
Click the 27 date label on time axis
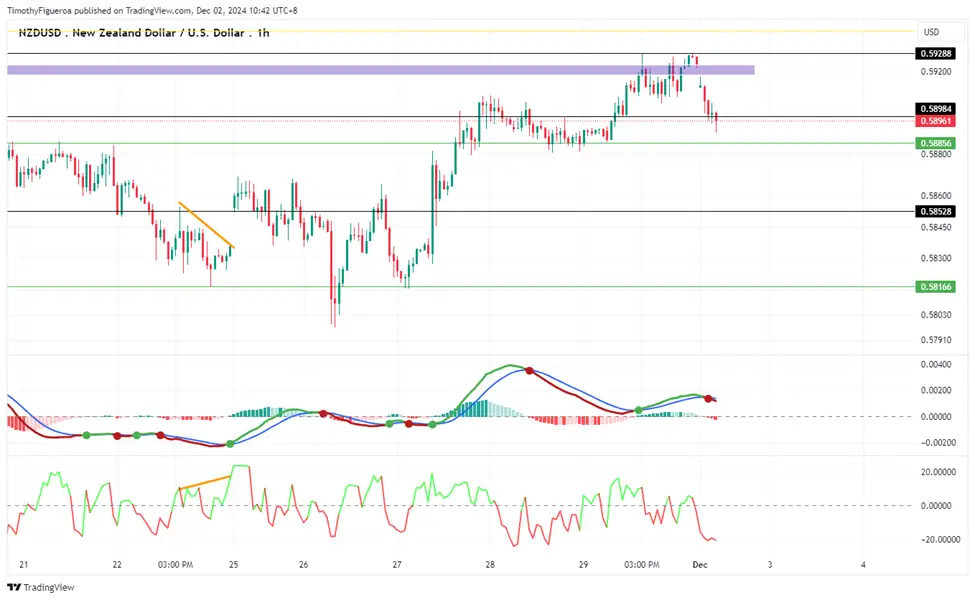click(x=397, y=565)
